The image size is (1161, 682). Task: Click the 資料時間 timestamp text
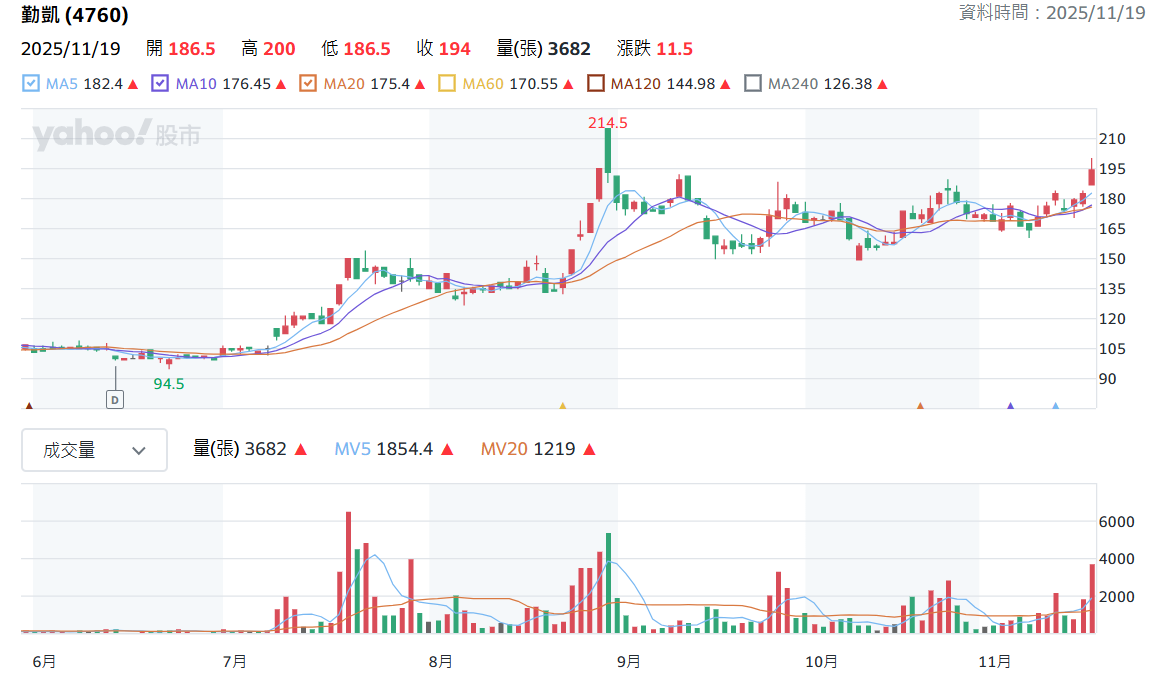[1052, 13]
